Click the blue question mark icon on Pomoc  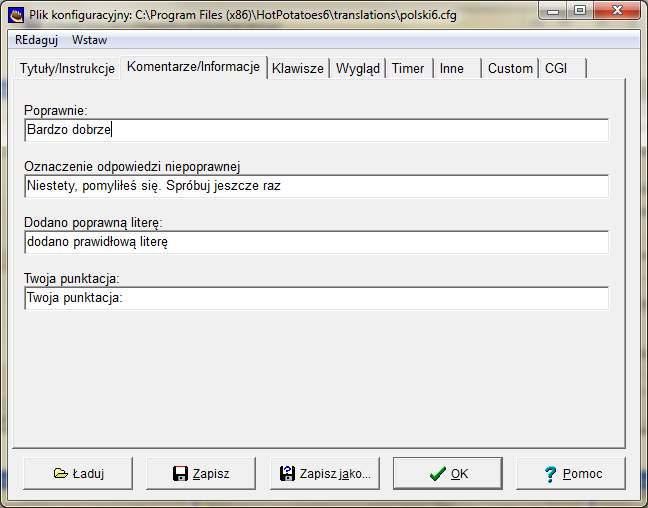coord(550,474)
